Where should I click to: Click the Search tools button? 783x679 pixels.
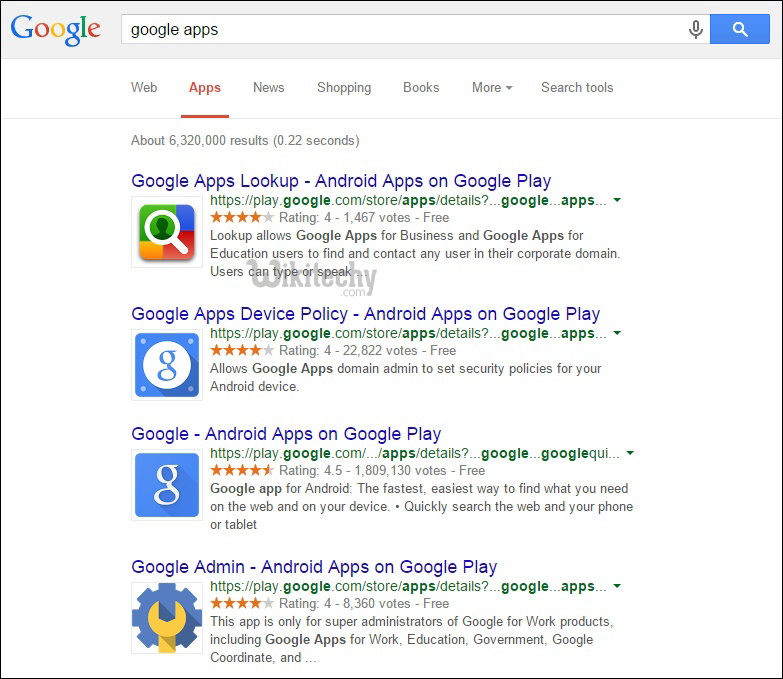[x=577, y=88]
